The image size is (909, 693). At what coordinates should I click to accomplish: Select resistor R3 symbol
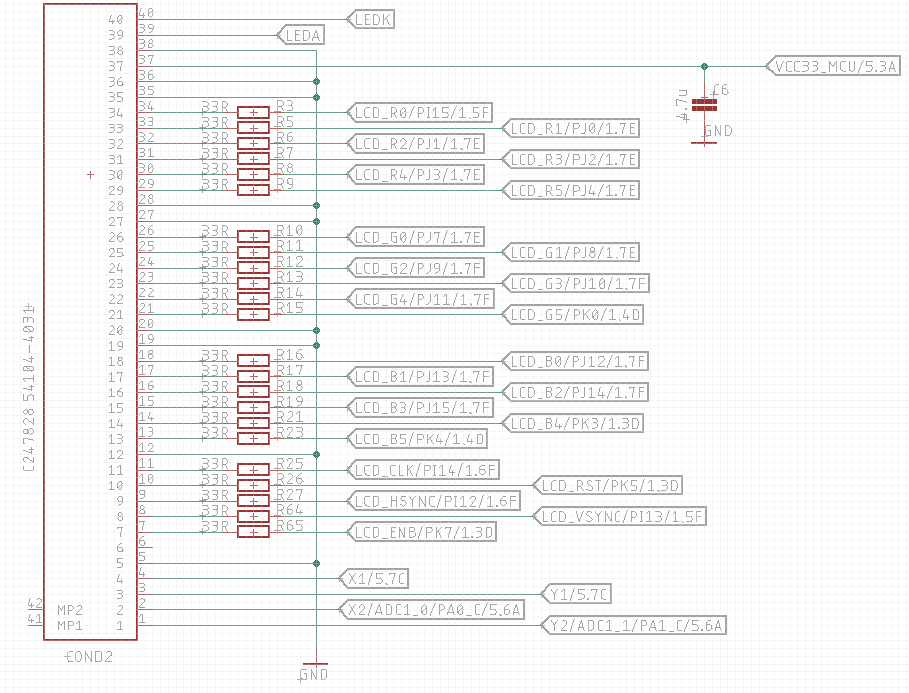pos(253,113)
